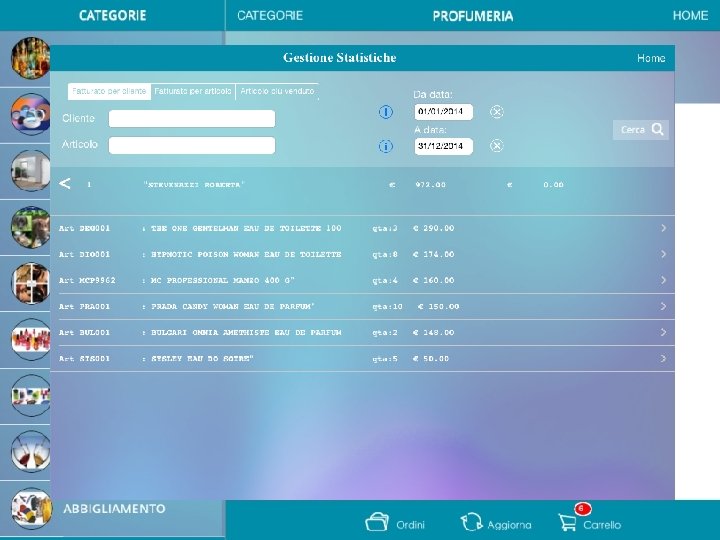
Task: Open the furniture room category thumbnail
Action: coord(30,171)
